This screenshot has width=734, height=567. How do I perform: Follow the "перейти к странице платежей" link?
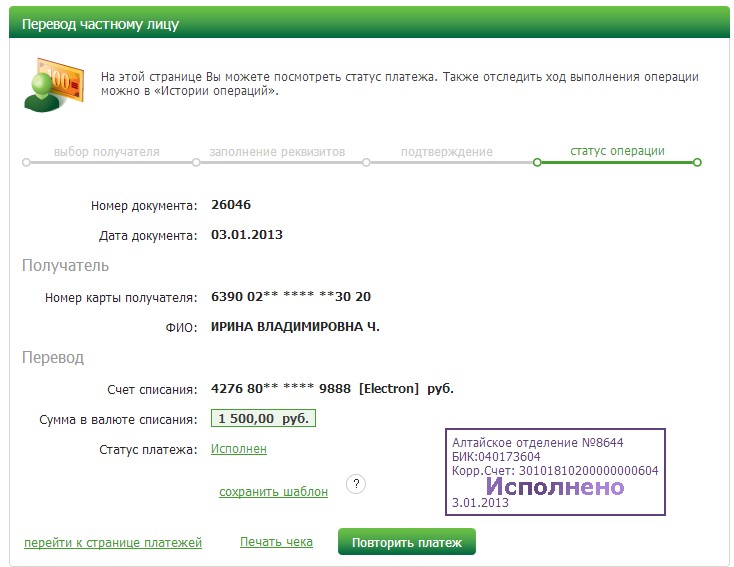point(113,543)
